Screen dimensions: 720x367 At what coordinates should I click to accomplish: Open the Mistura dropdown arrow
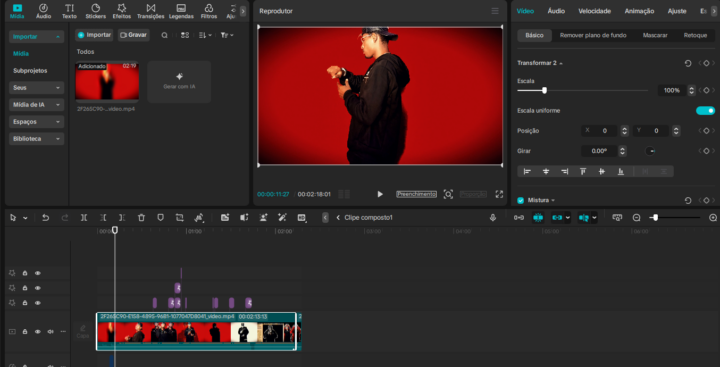tap(553, 201)
